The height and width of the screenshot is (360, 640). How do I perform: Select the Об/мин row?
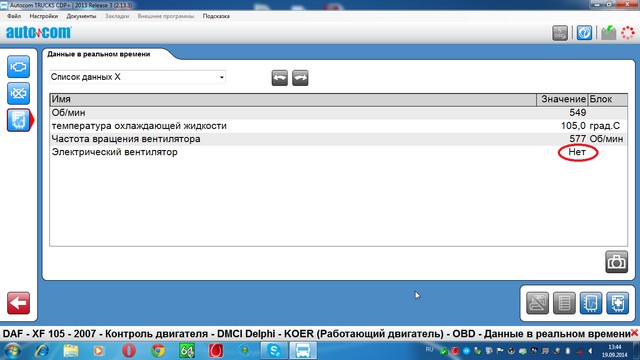point(339,113)
